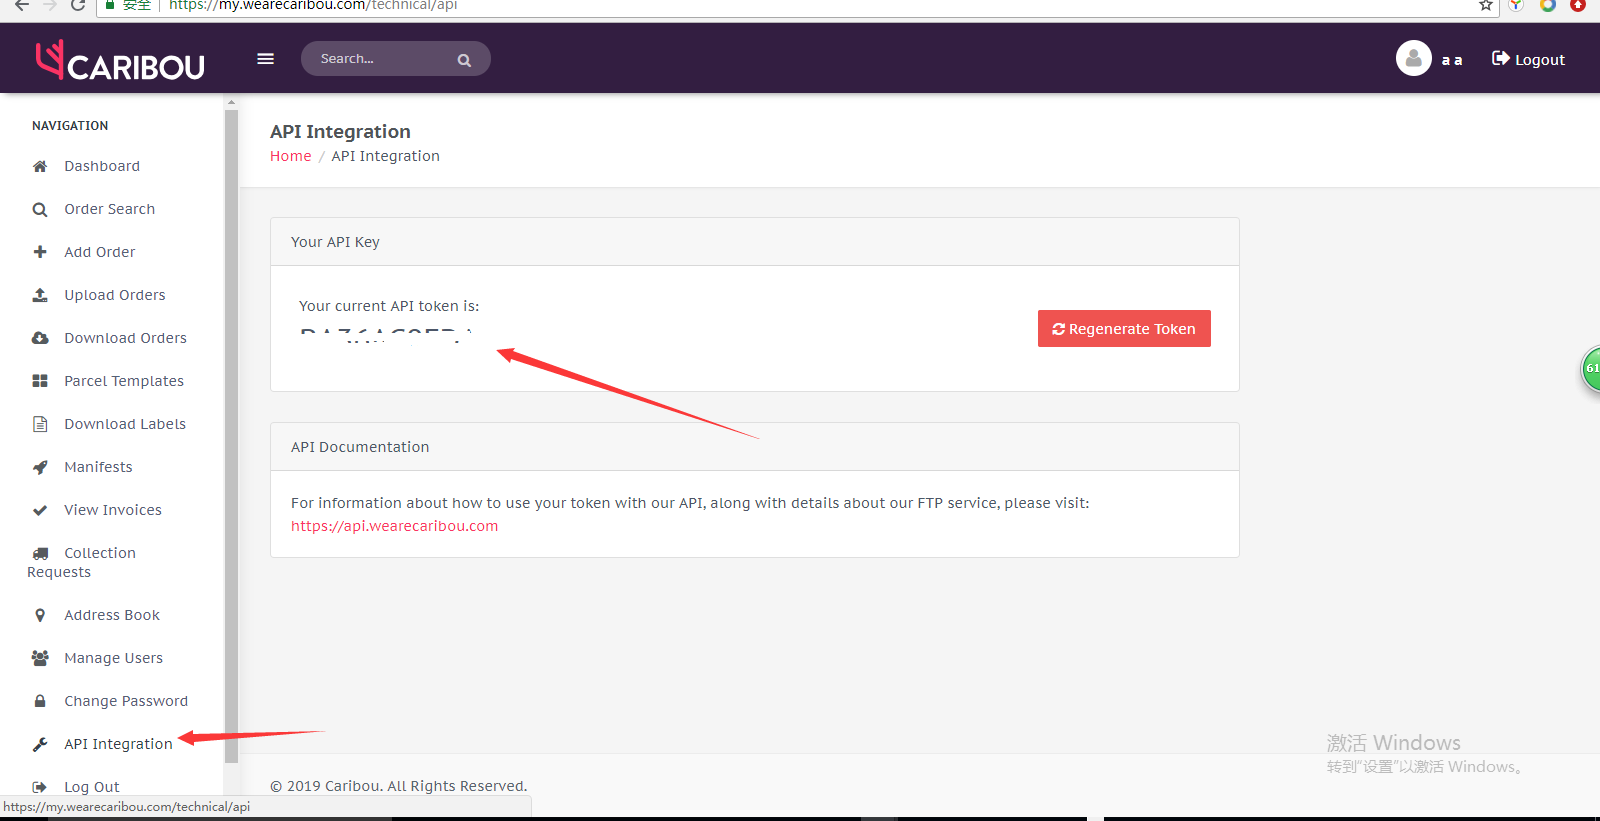Open Download Orders page
The width and height of the screenshot is (1600, 821).
[x=126, y=338]
